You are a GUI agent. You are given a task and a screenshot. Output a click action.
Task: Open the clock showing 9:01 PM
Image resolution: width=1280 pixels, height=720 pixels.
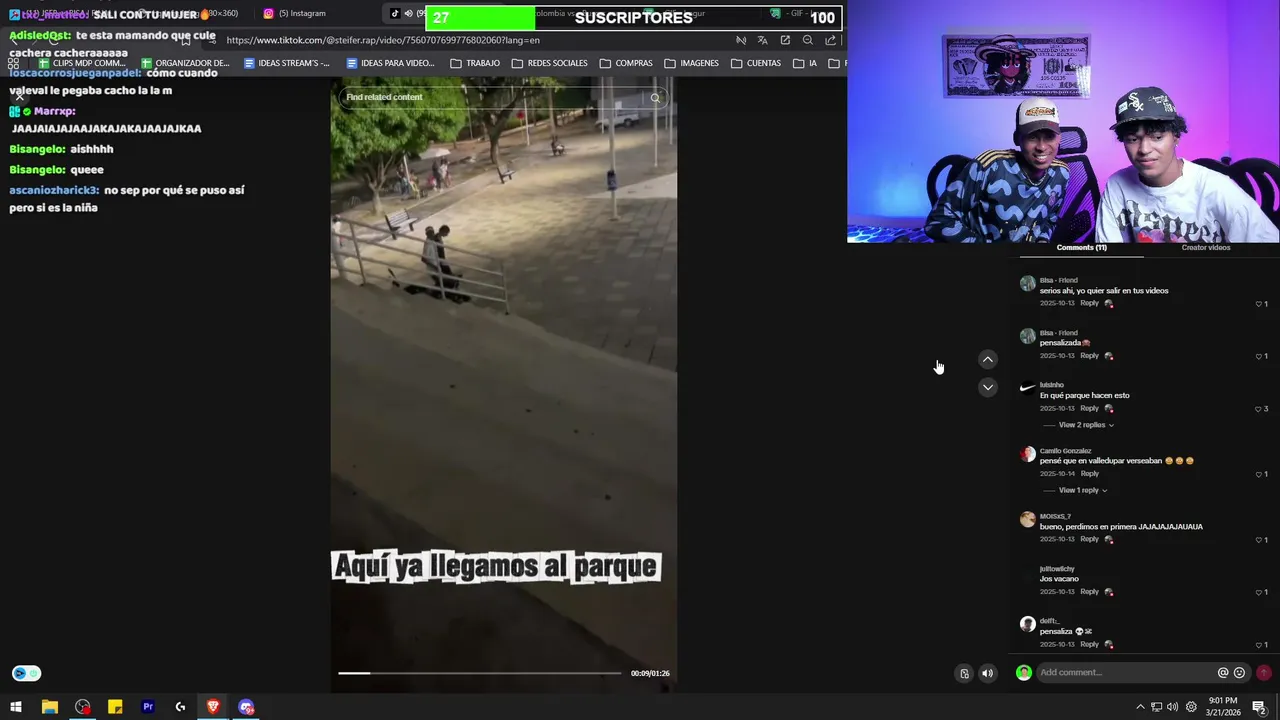pos(1222,707)
